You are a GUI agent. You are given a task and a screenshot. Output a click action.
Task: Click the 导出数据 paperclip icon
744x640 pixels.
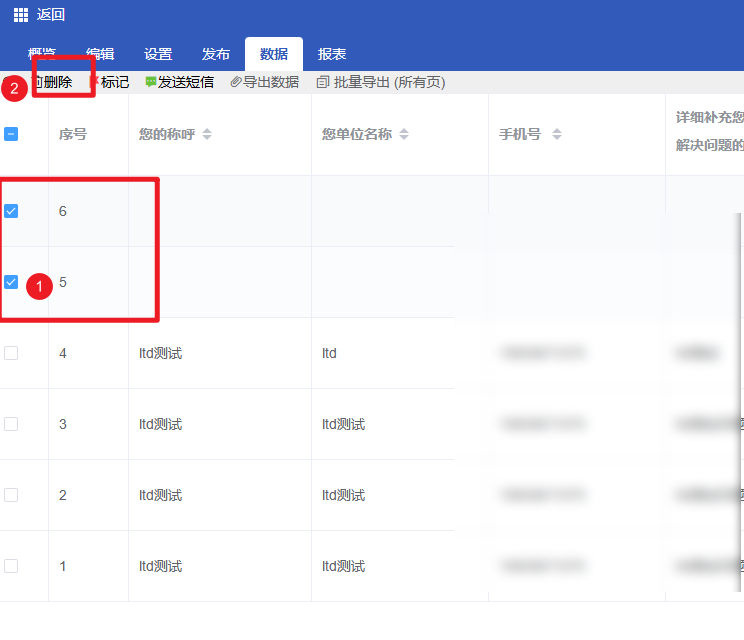click(x=236, y=82)
